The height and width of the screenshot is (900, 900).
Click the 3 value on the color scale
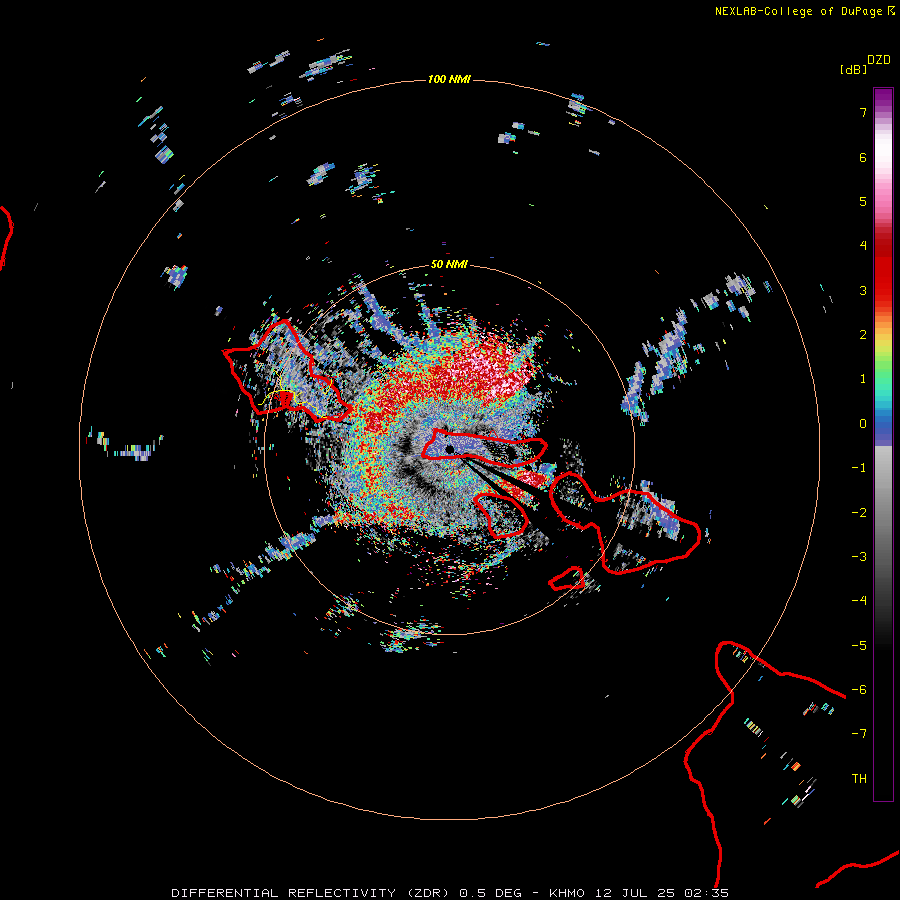pos(863,290)
